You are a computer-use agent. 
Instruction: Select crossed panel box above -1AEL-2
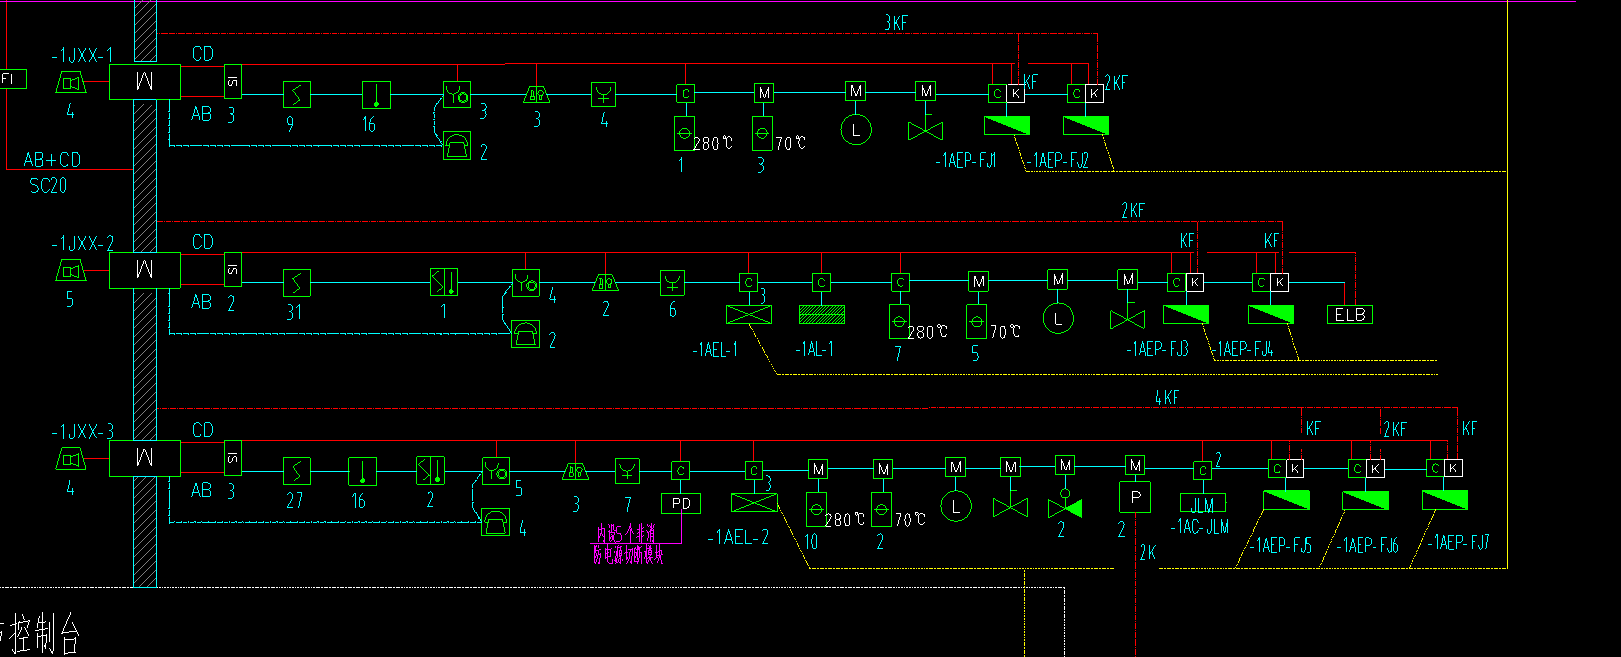[x=754, y=503]
